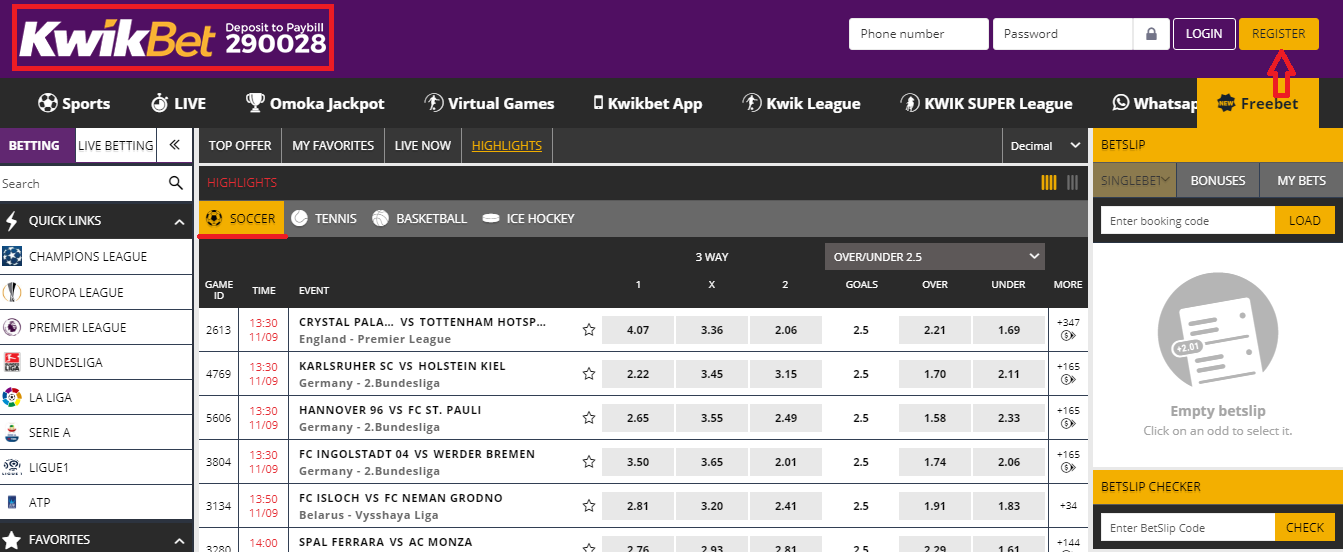Open the Freebet tab

click(1257, 104)
